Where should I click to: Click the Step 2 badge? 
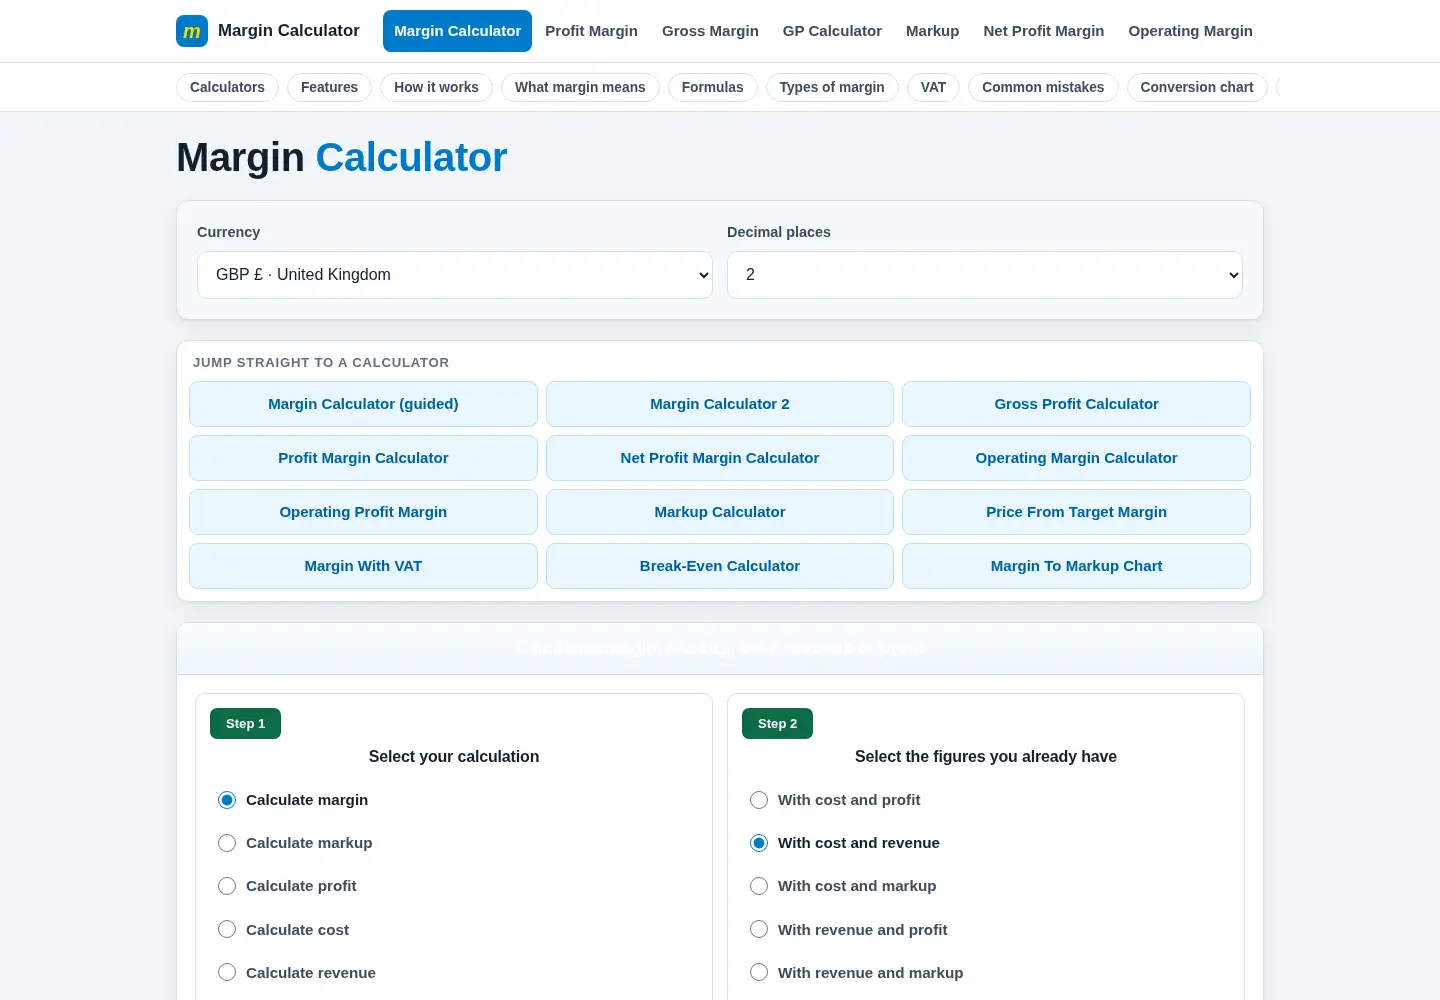(x=777, y=724)
